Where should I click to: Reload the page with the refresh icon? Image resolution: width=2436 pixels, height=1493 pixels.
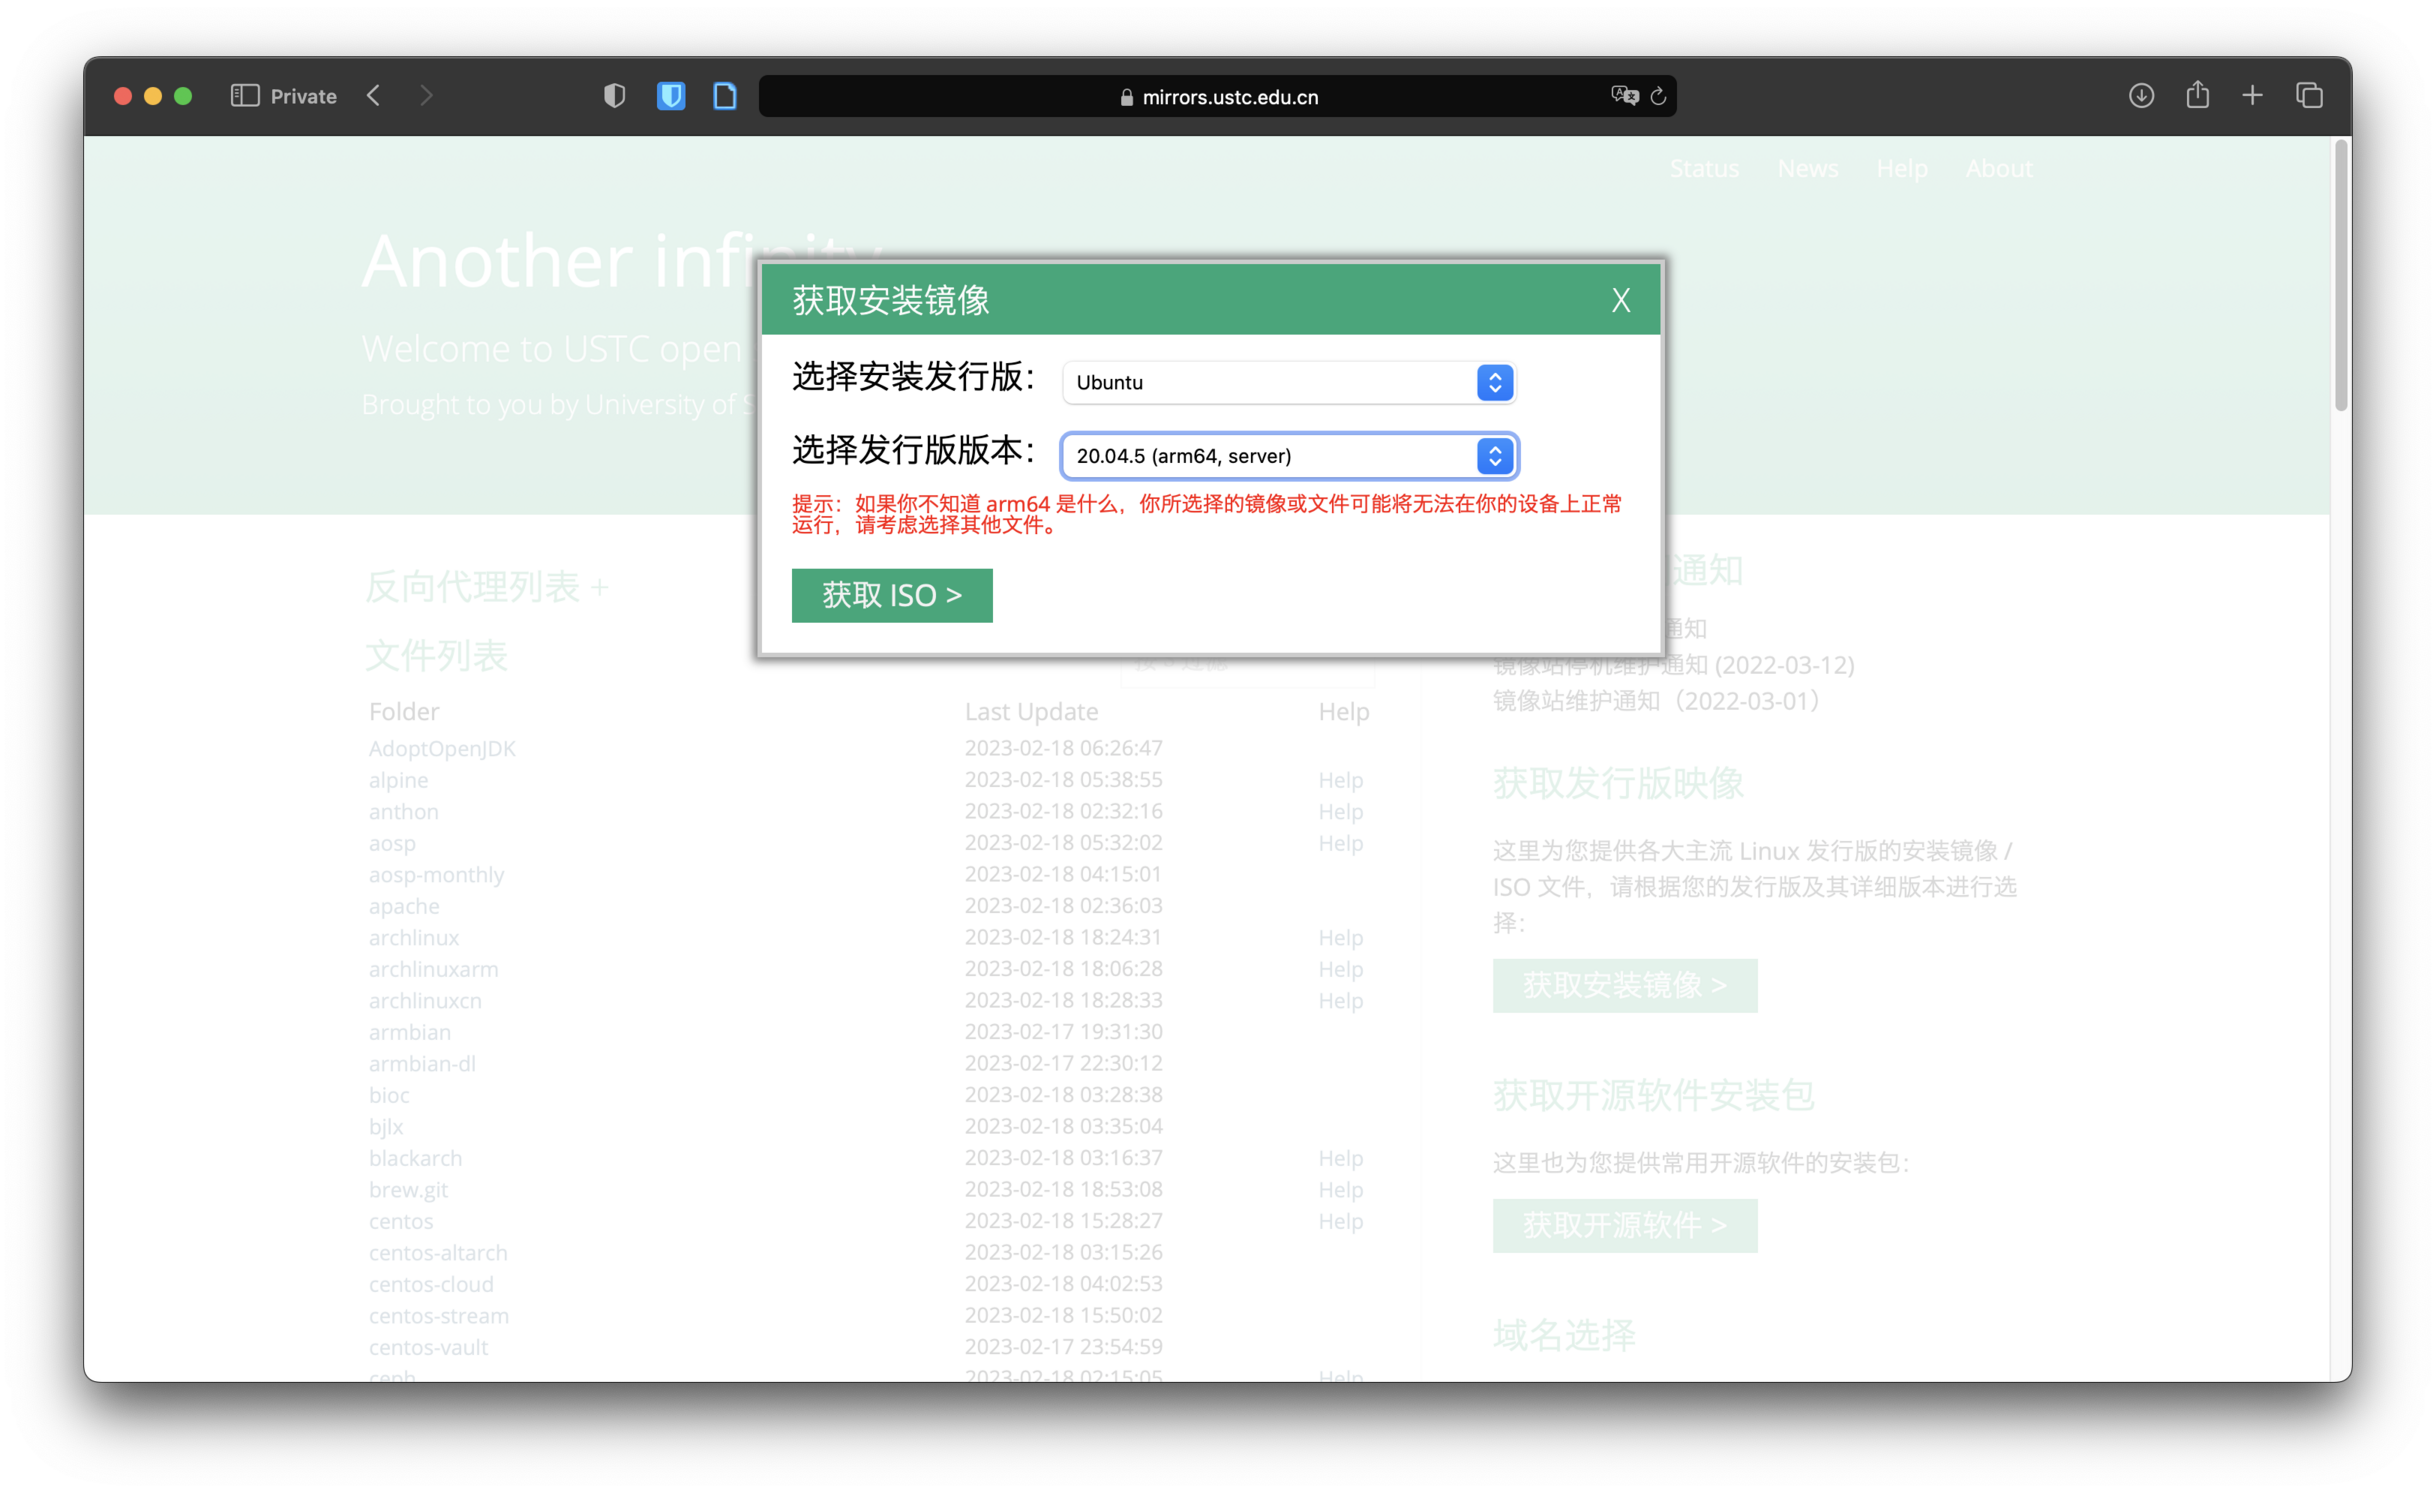click(x=1658, y=96)
